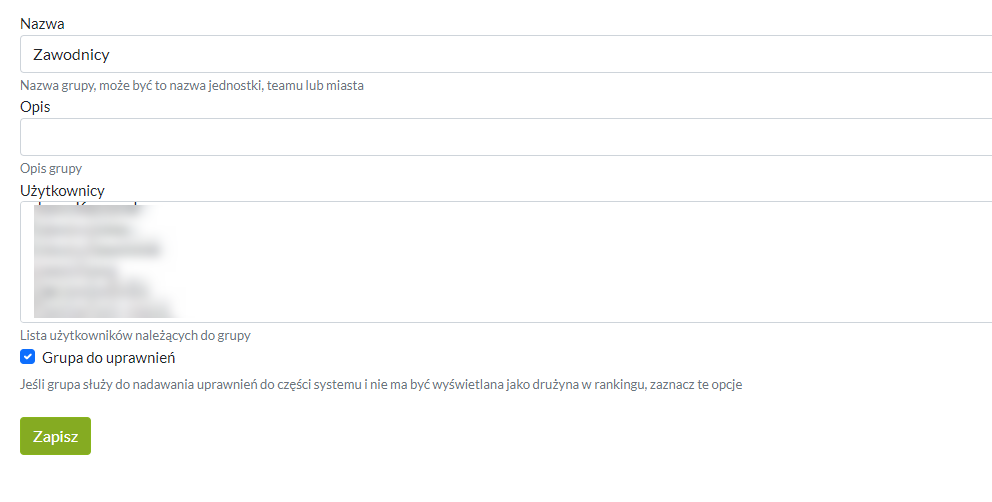Focus the empty Opis input field
Viewport: 992px width, 502px height.
pyautogui.click(x=500, y=137)
